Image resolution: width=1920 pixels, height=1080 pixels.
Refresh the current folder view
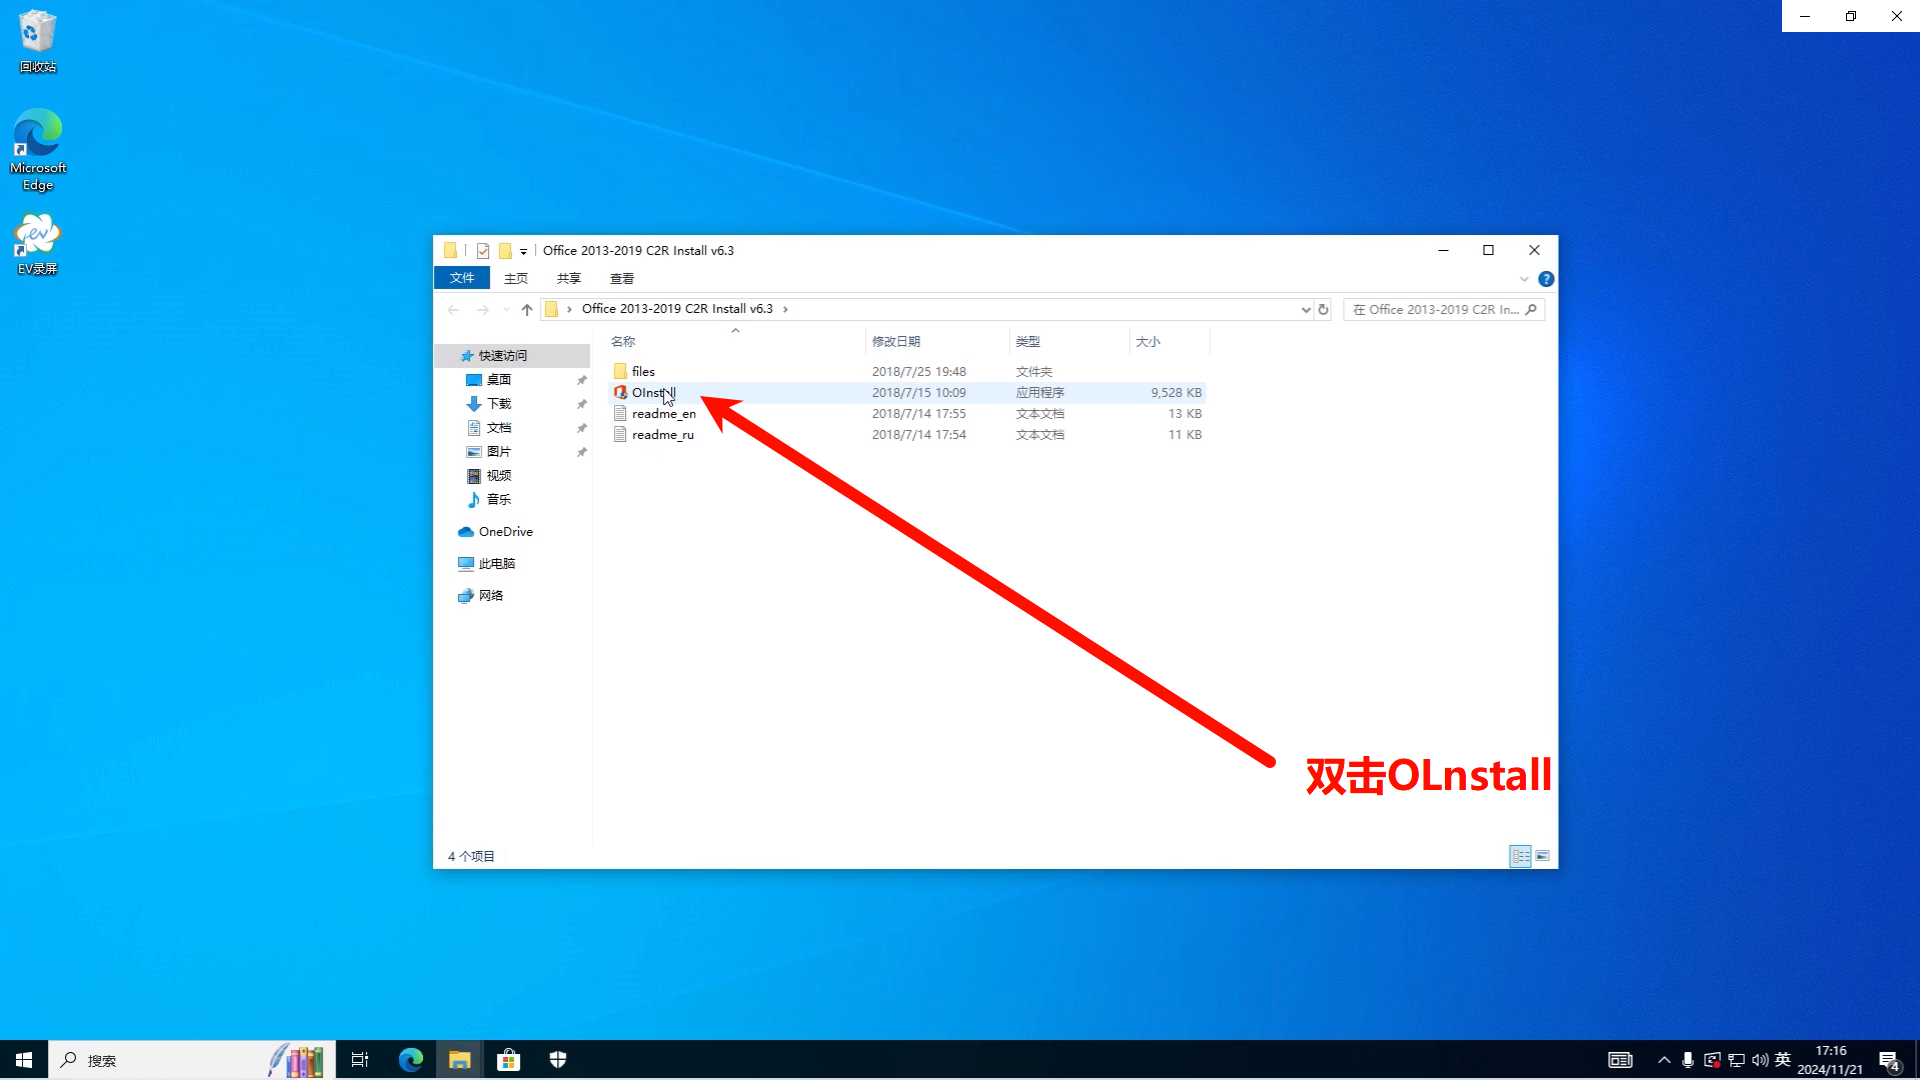[x=1323, y=309]
